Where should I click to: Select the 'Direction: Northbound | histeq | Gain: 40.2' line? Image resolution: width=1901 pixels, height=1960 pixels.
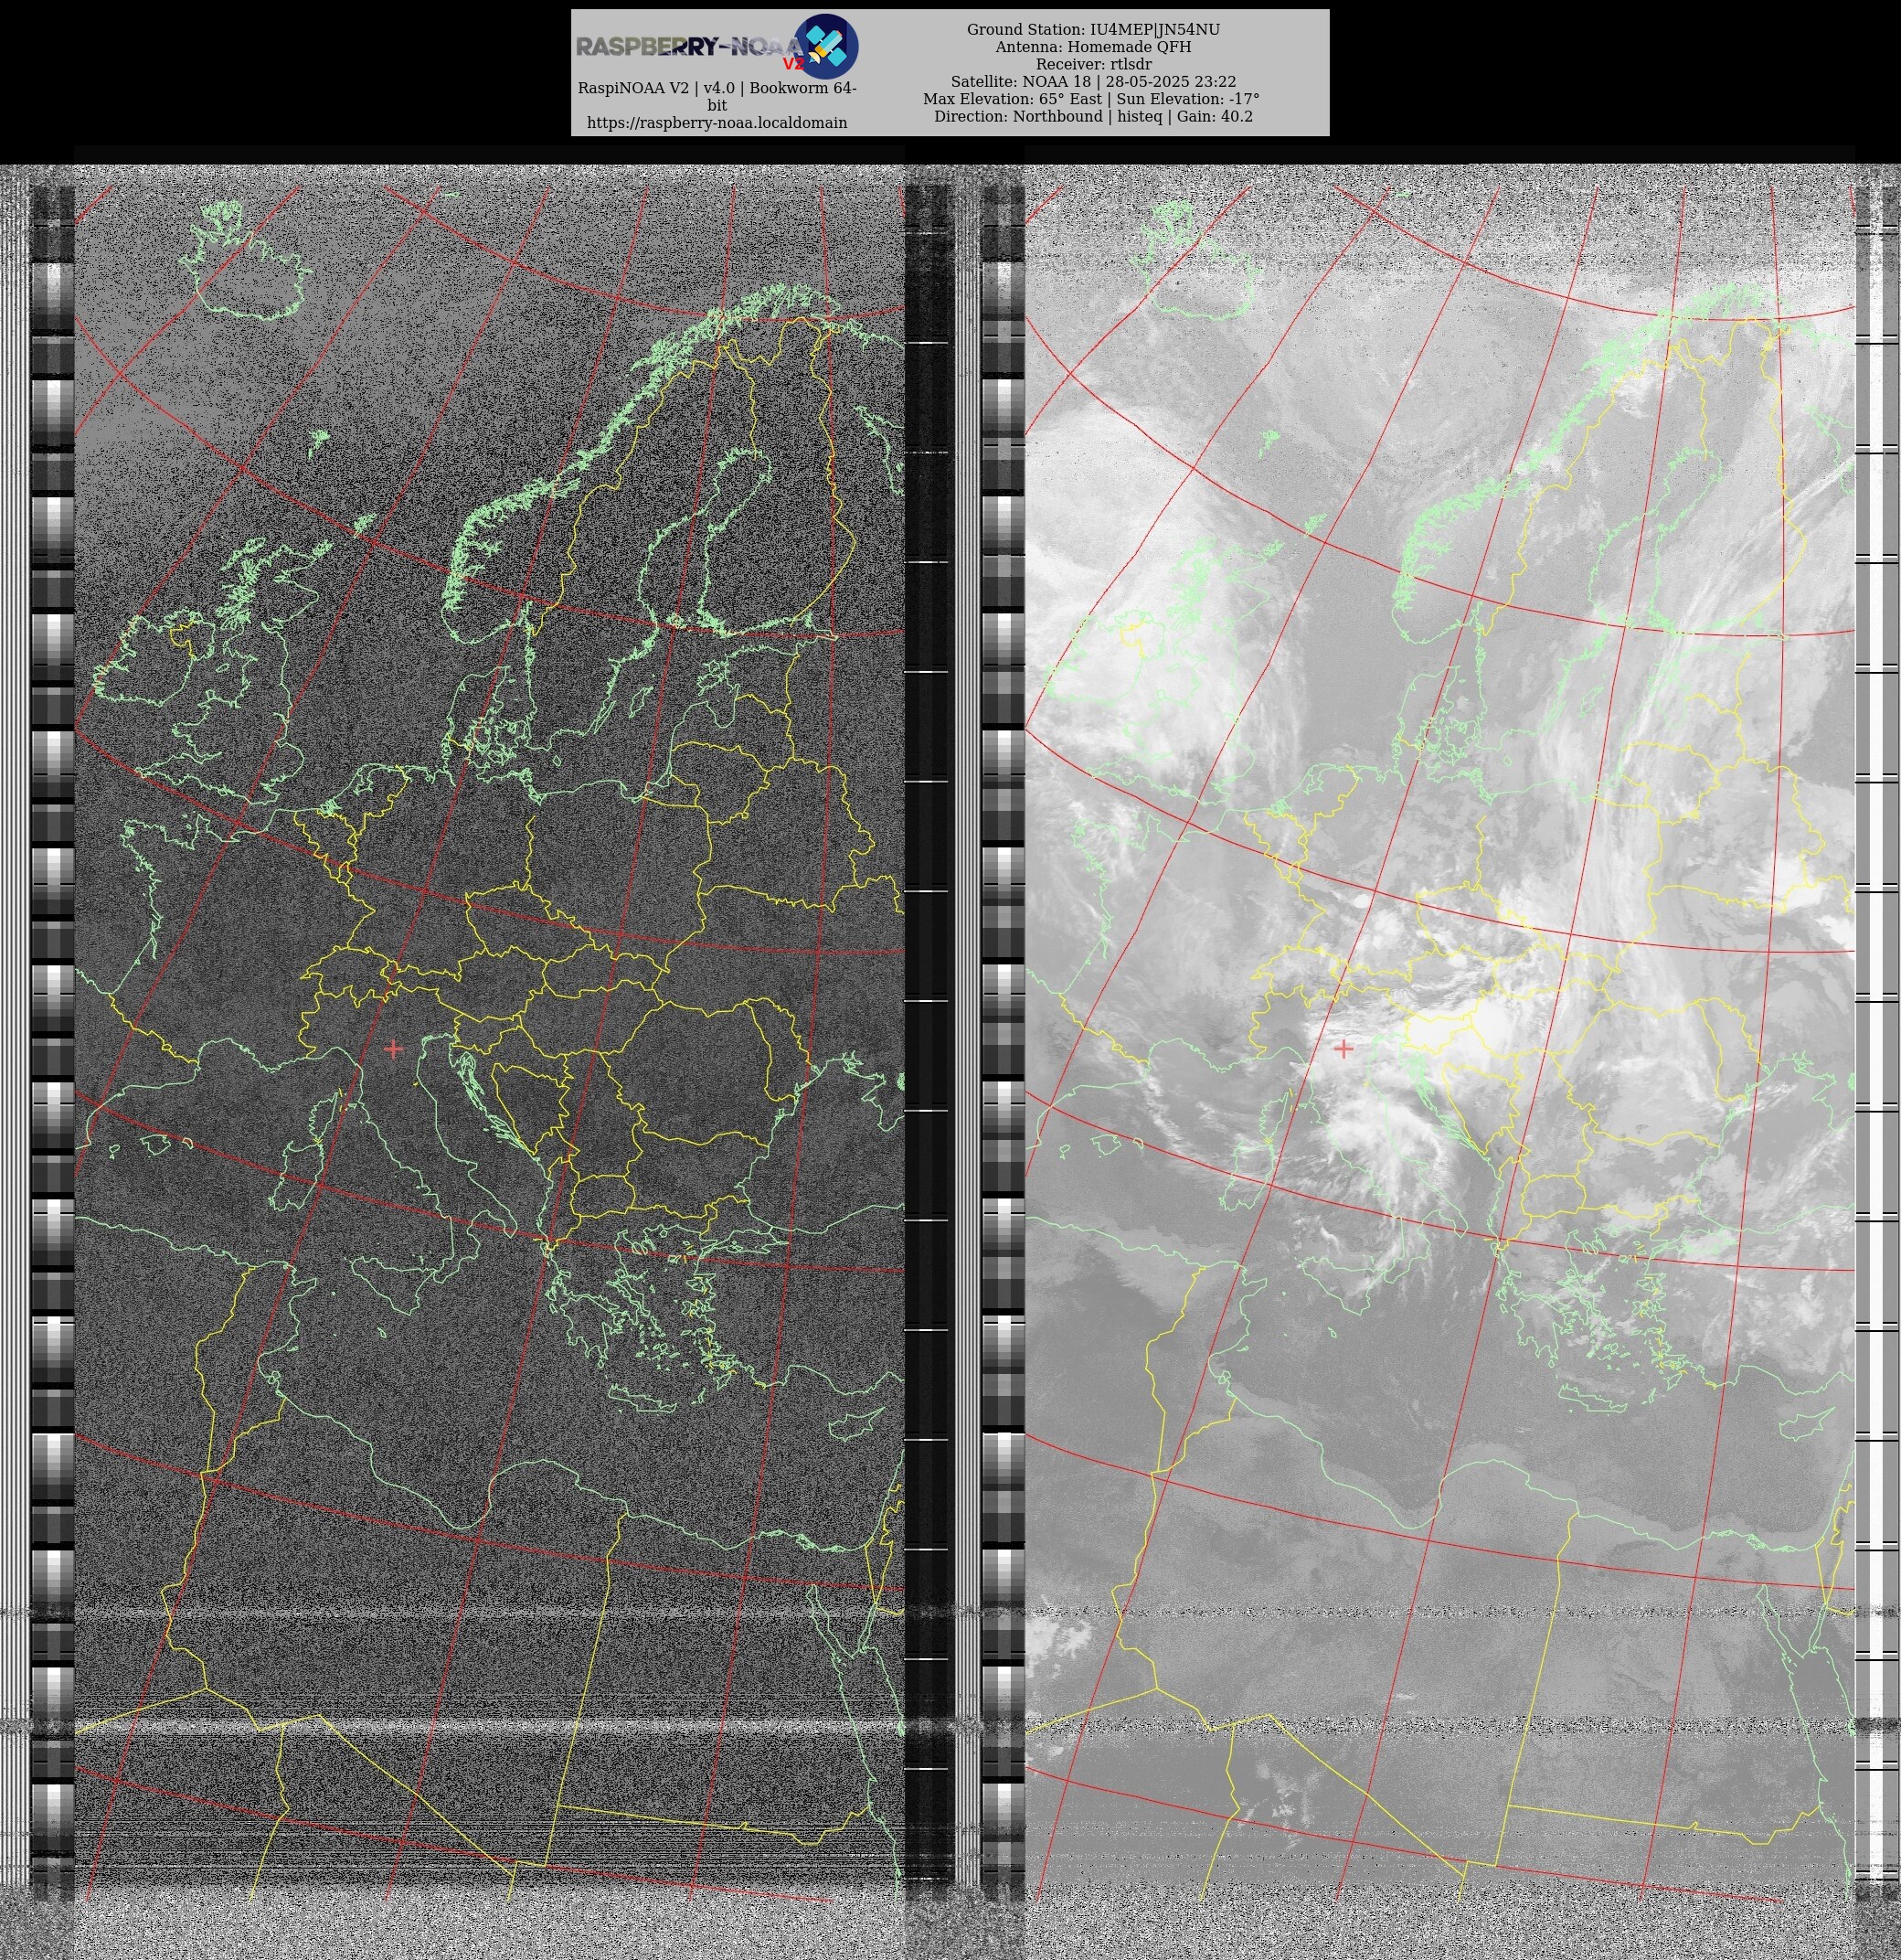point(1093,116)
